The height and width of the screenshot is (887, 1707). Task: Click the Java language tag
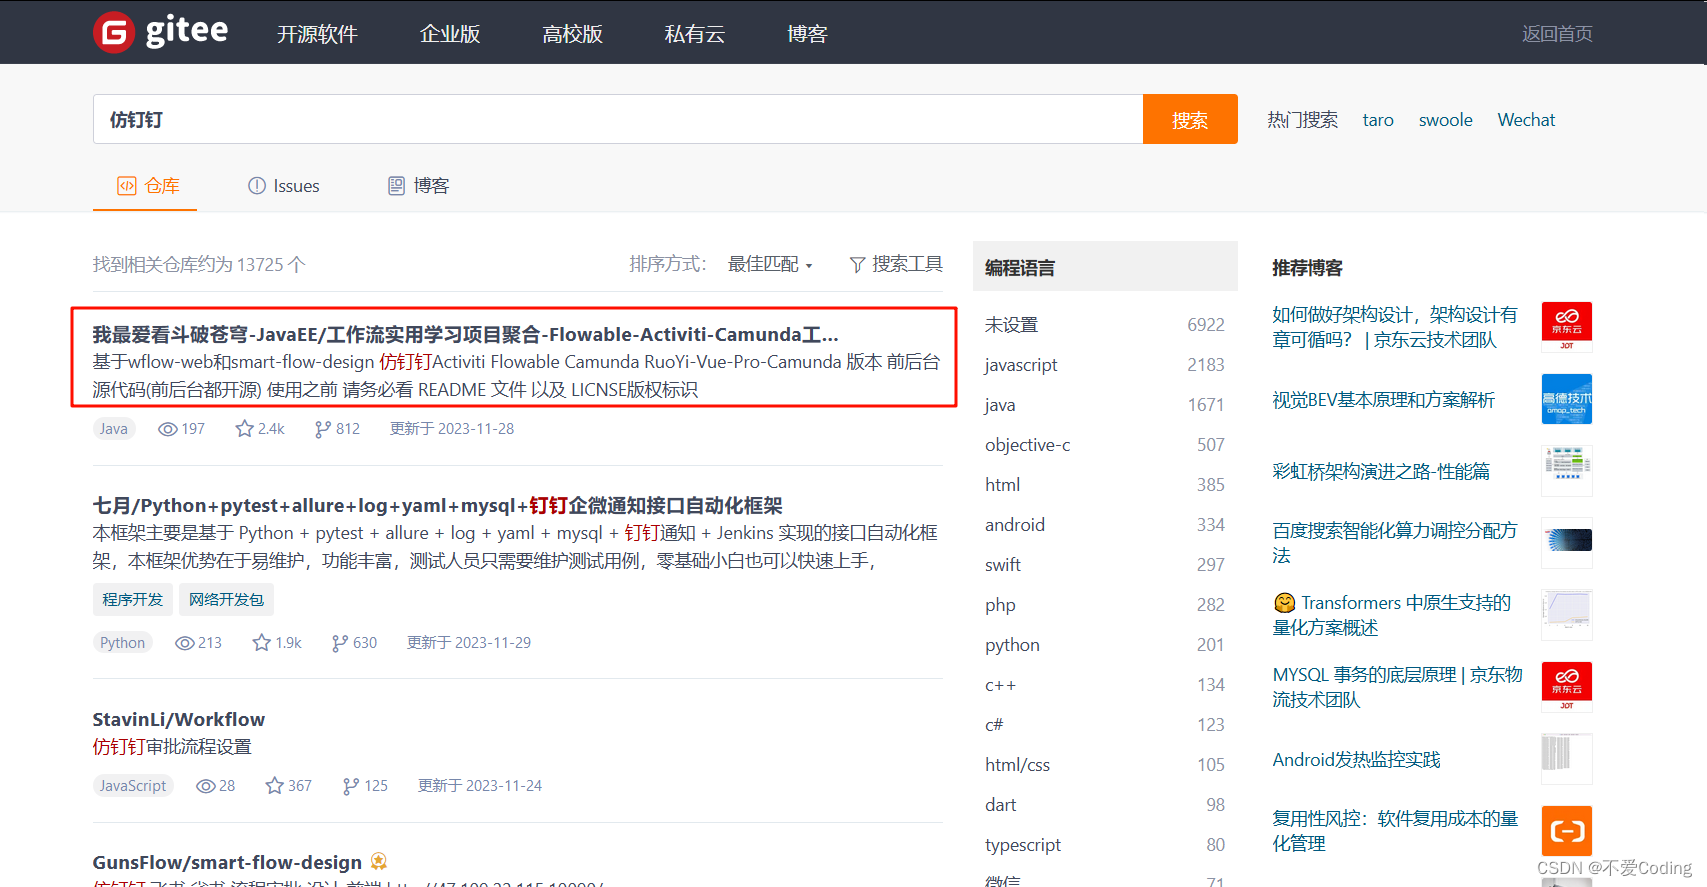114,428
